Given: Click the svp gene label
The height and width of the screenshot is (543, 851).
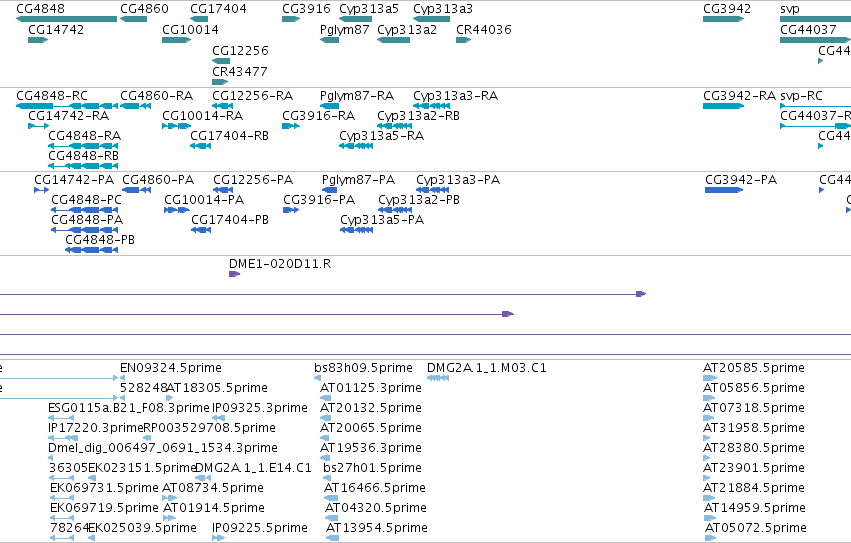Looking at the screenshot, I should (x=790, y=9).
